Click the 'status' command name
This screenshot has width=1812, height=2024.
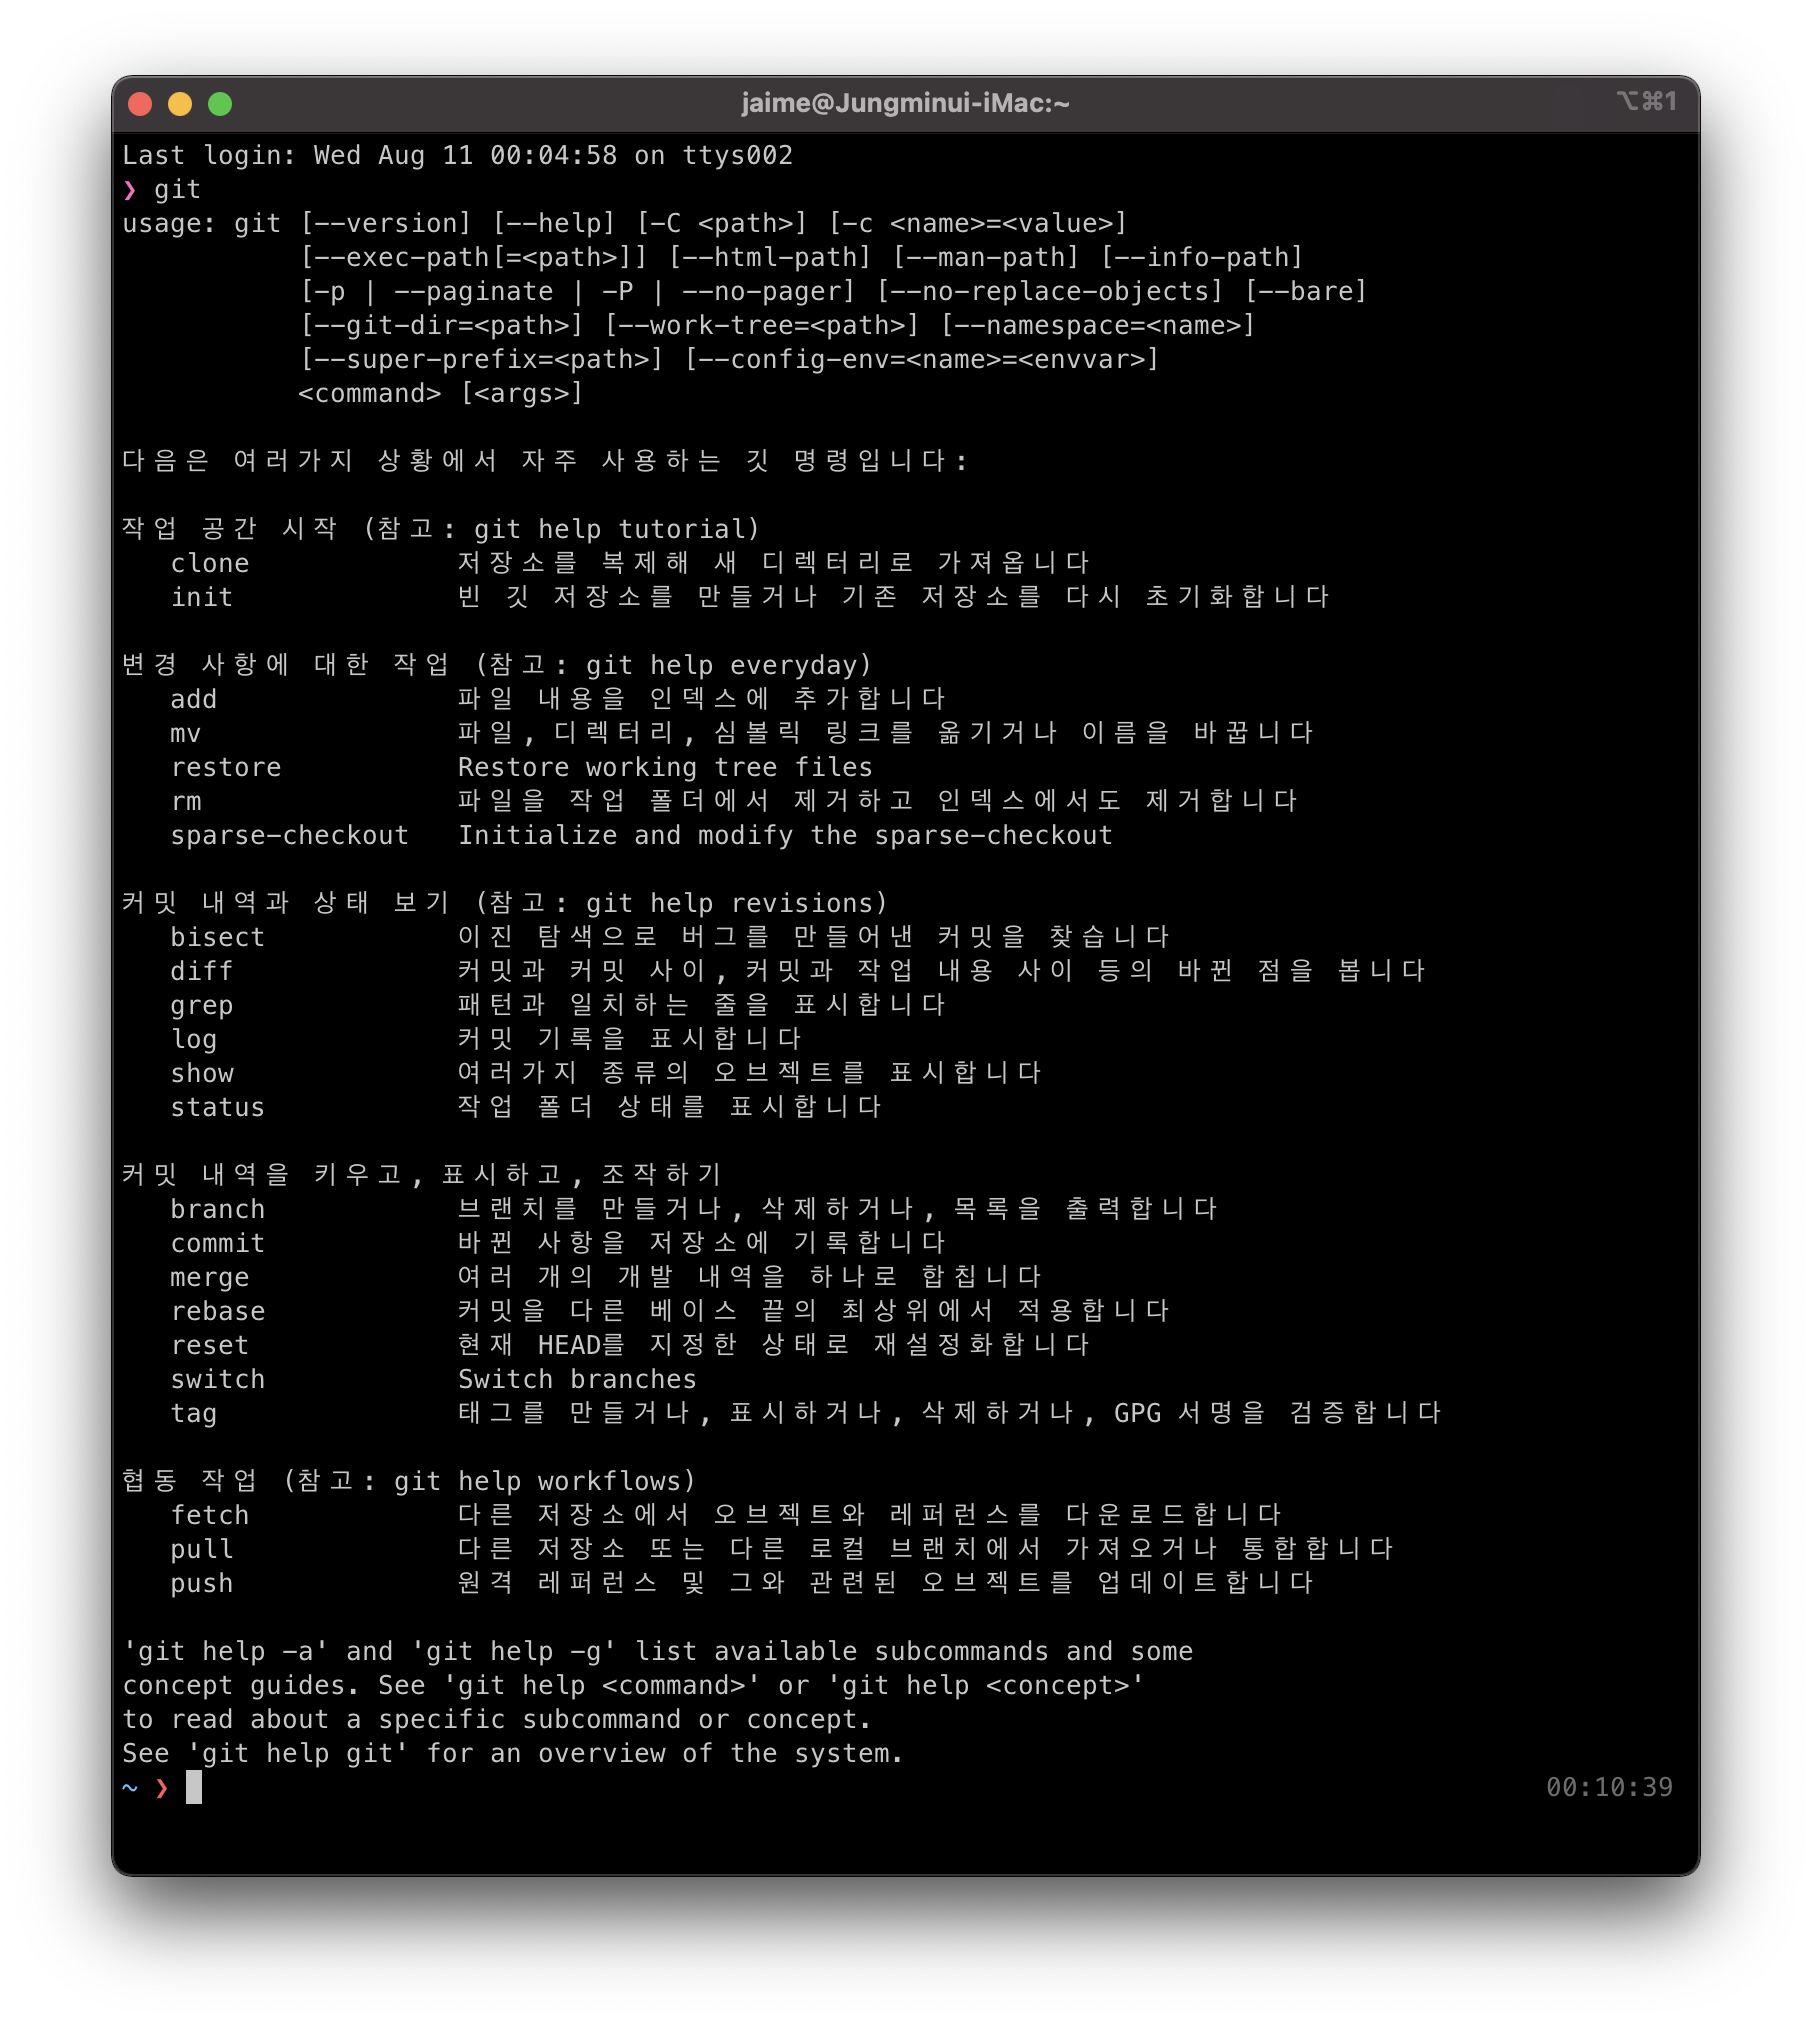[218, 1108]
